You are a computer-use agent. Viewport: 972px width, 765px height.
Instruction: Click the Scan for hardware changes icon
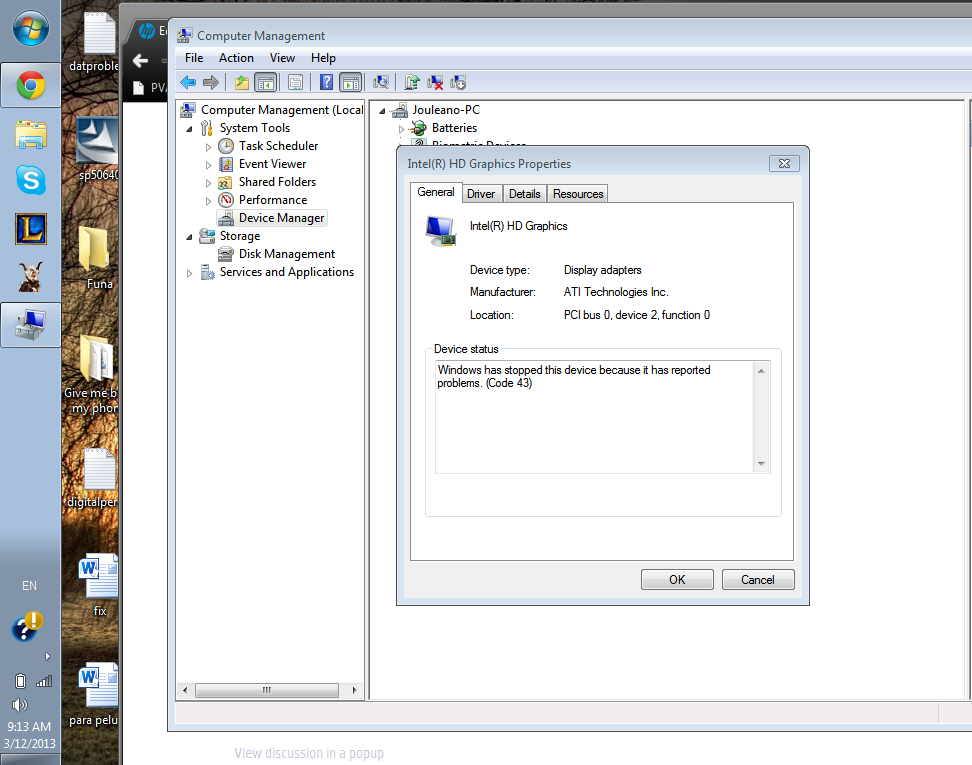click(381, 82)
